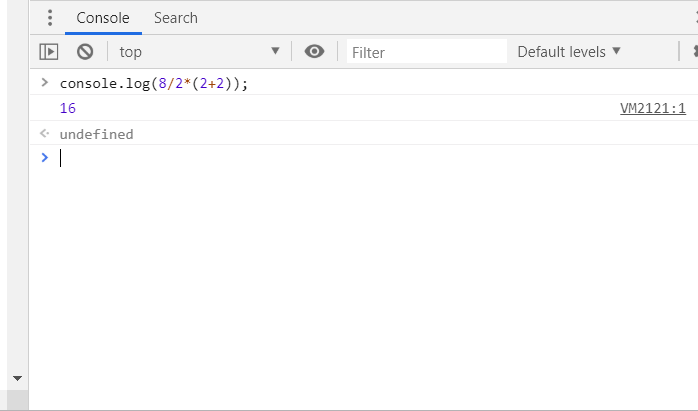Show the console sidebar
Screen dimensions: 698x411
click(48, 51)
